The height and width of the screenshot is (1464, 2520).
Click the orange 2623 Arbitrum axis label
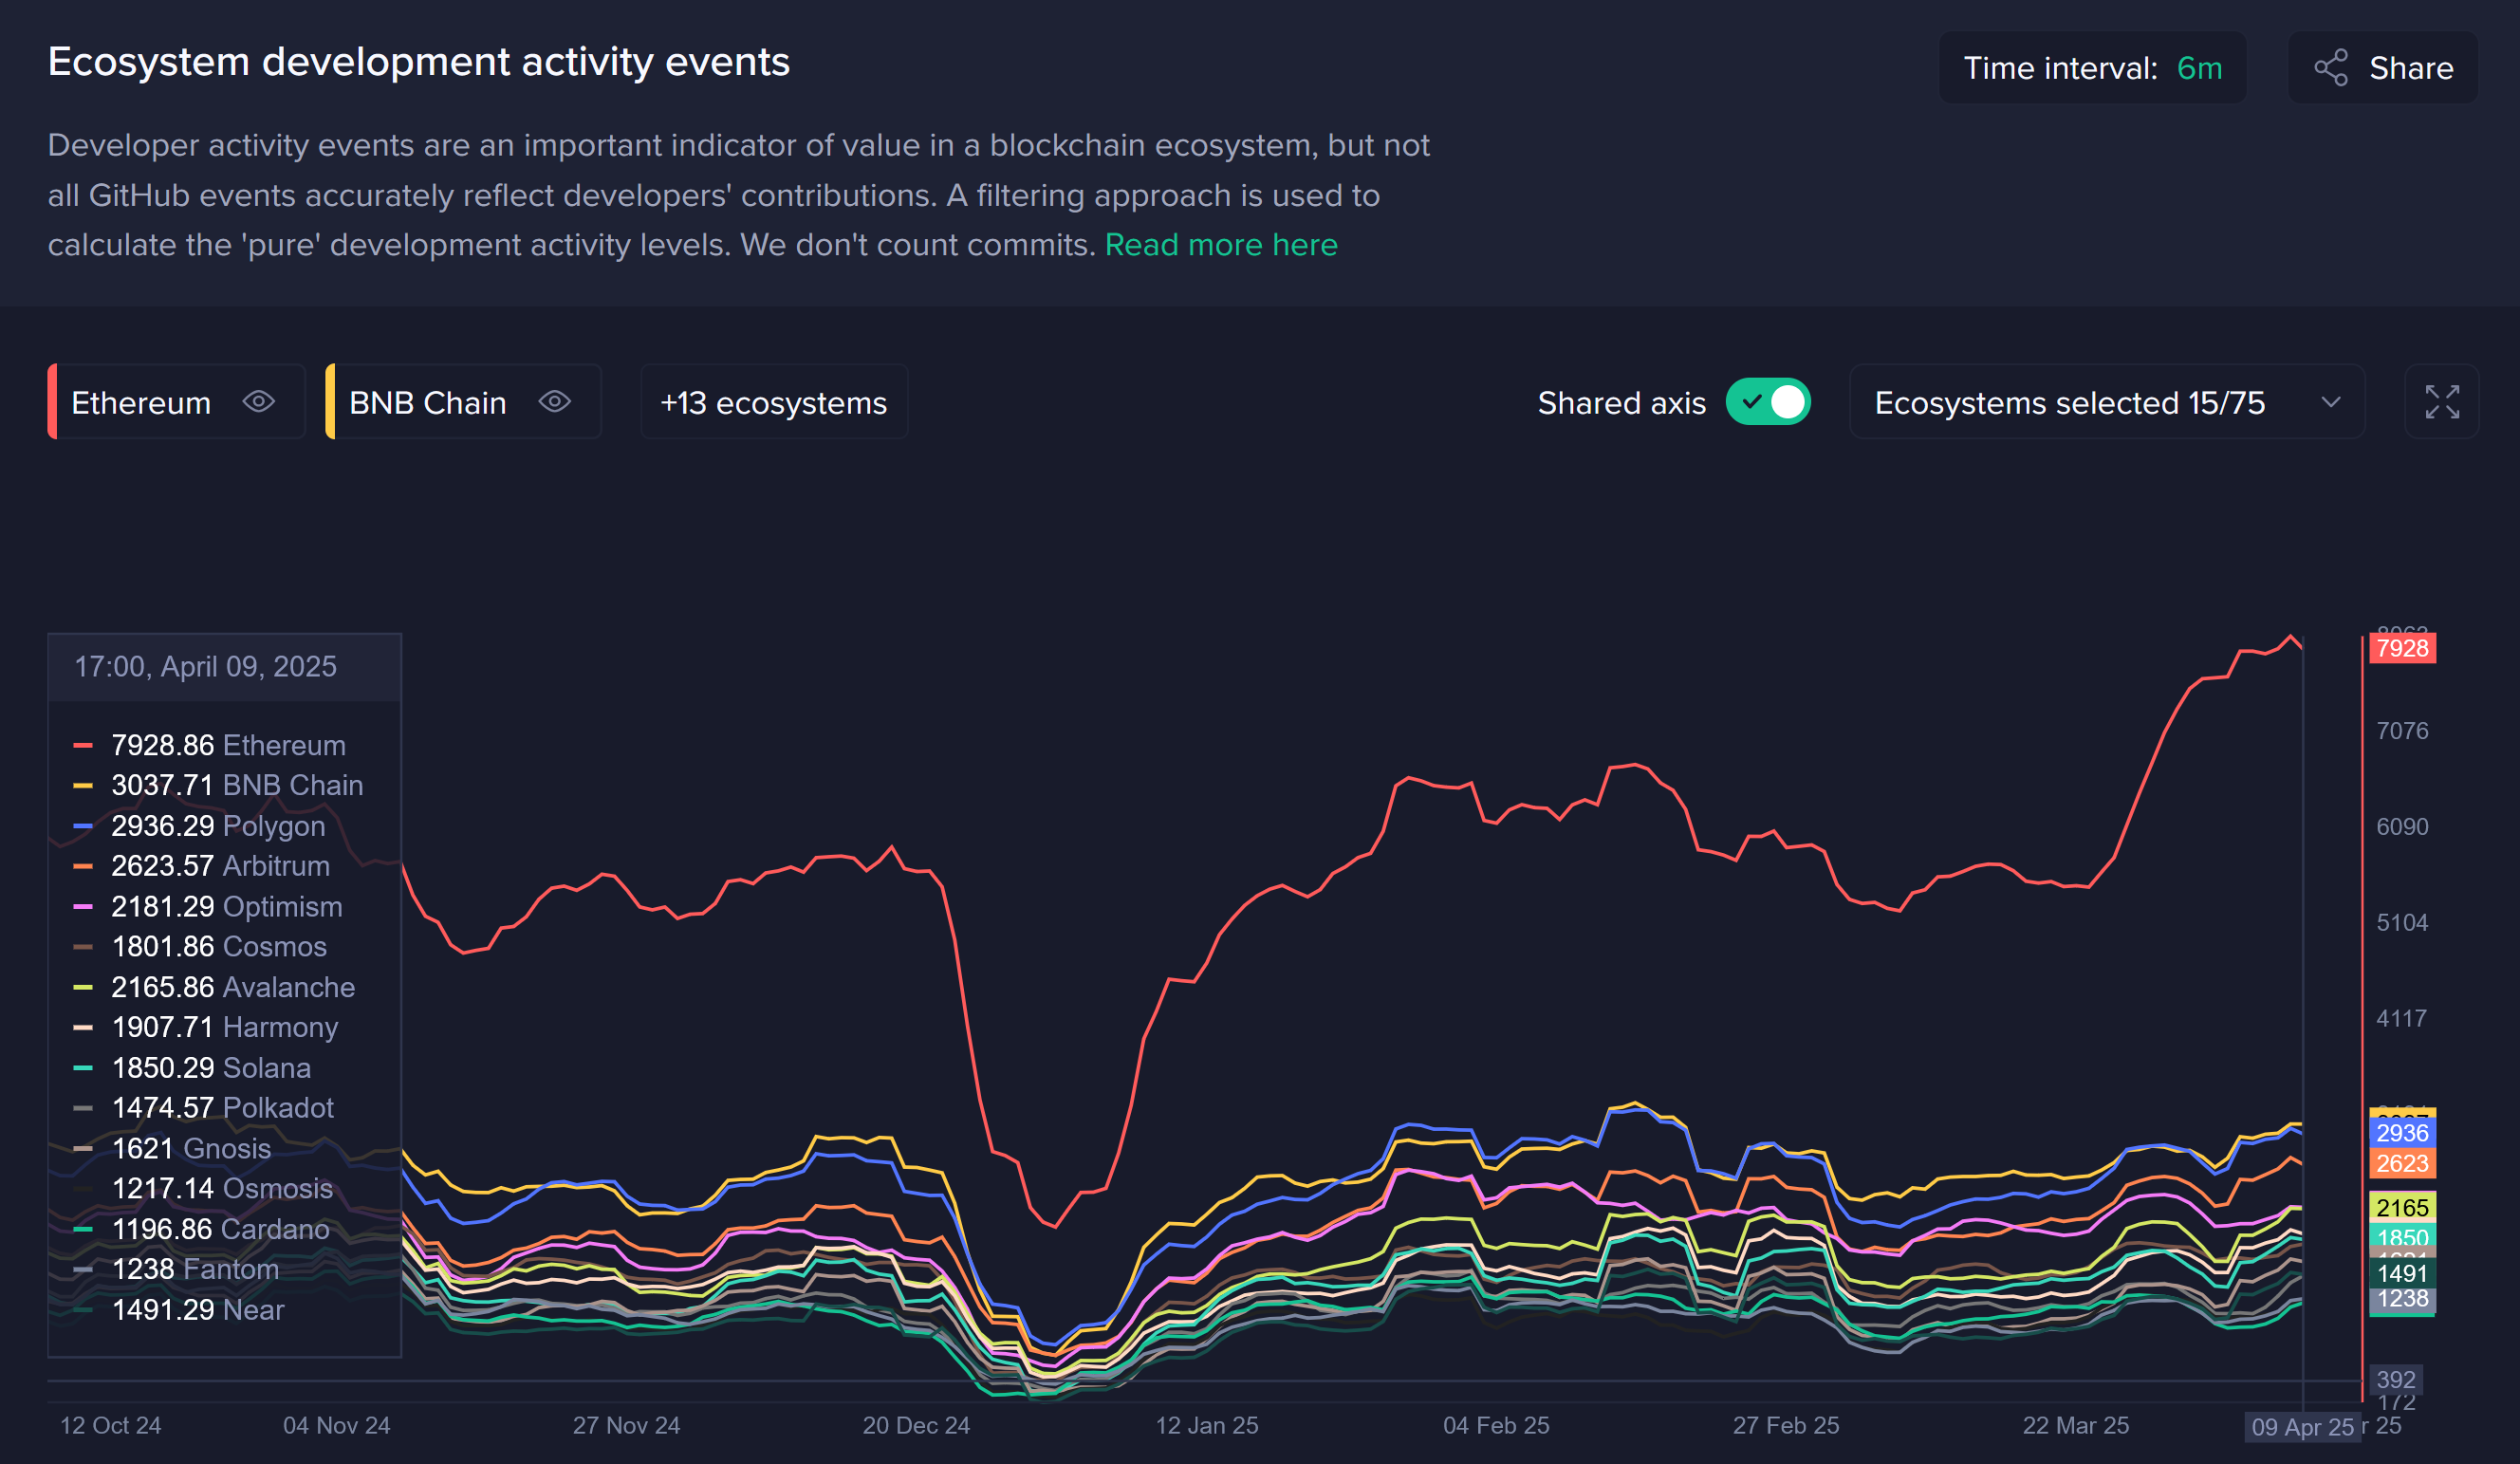pos(2401,1163)
